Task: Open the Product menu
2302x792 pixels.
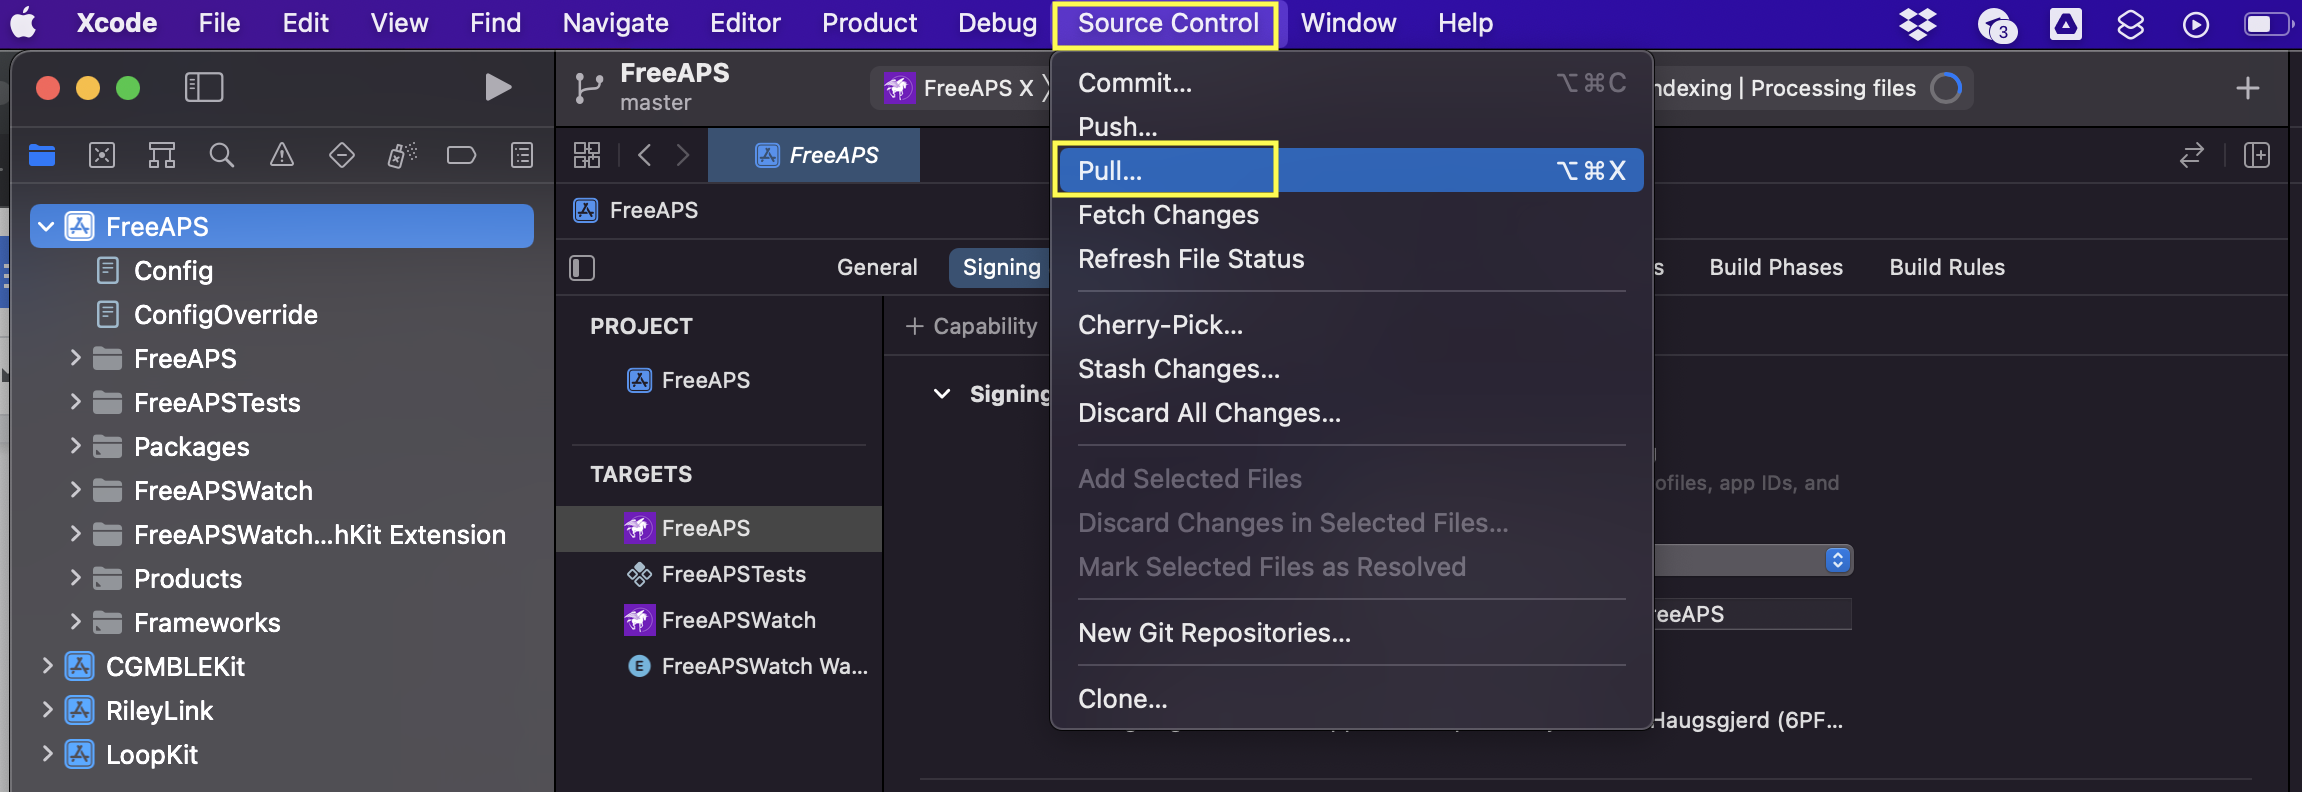Action: pyautogui.click(x=869, y=23)
